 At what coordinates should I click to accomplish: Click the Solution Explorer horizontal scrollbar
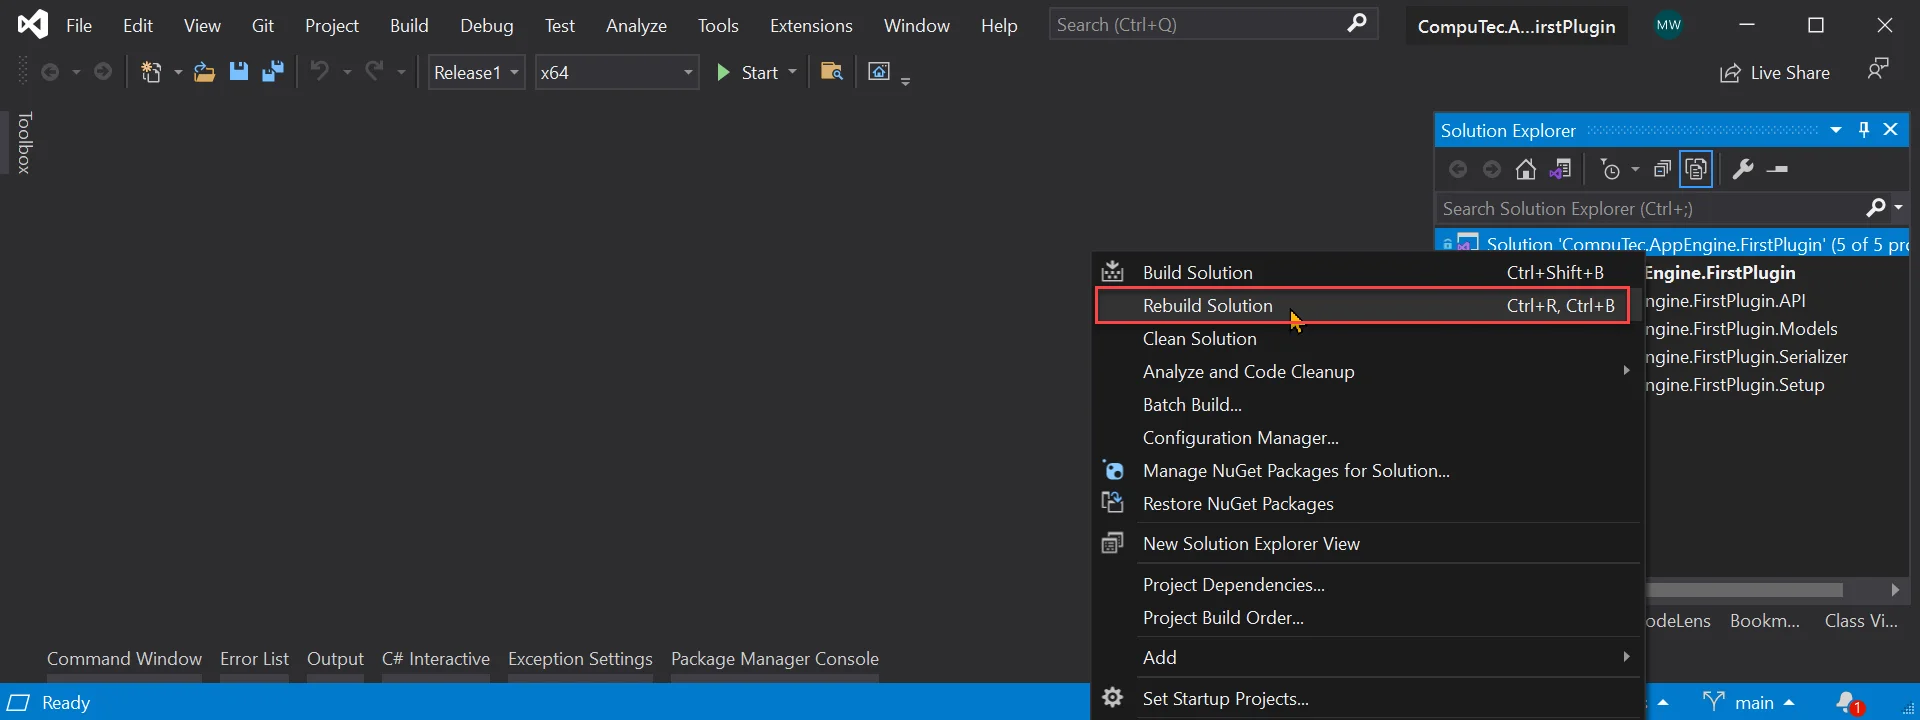[1745, 590]
